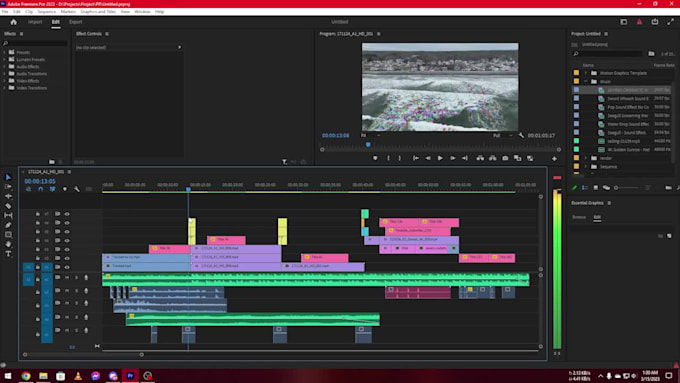Mute the first audio track A1
This screenshot has width=680, height=383.
coord(67,278)
